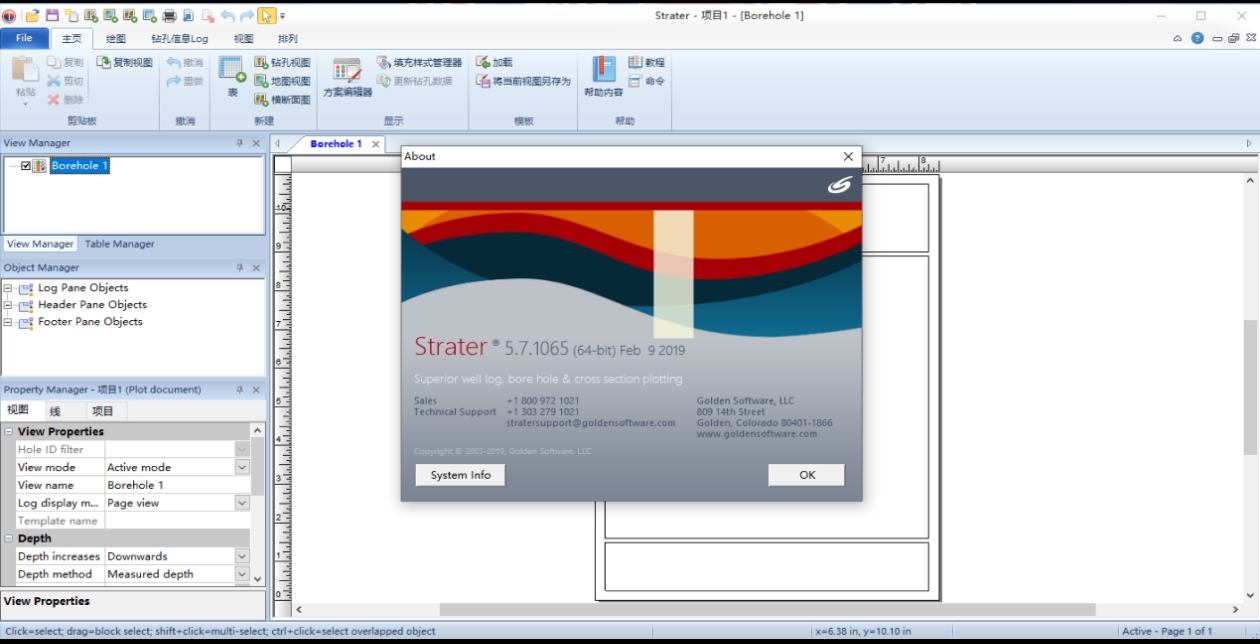This screenshot has width=1260, height=644.
Task: Open the 教程 tutorial from the ribbon
Action: [647, 62]
